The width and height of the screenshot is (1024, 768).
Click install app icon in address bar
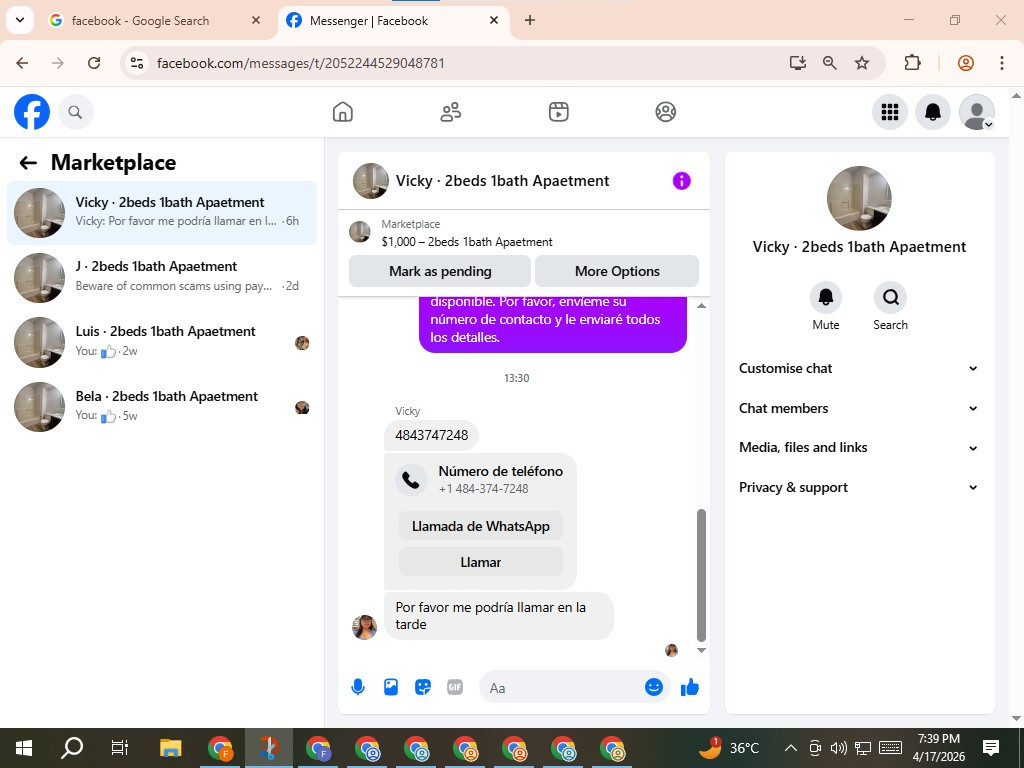[797, 63]
